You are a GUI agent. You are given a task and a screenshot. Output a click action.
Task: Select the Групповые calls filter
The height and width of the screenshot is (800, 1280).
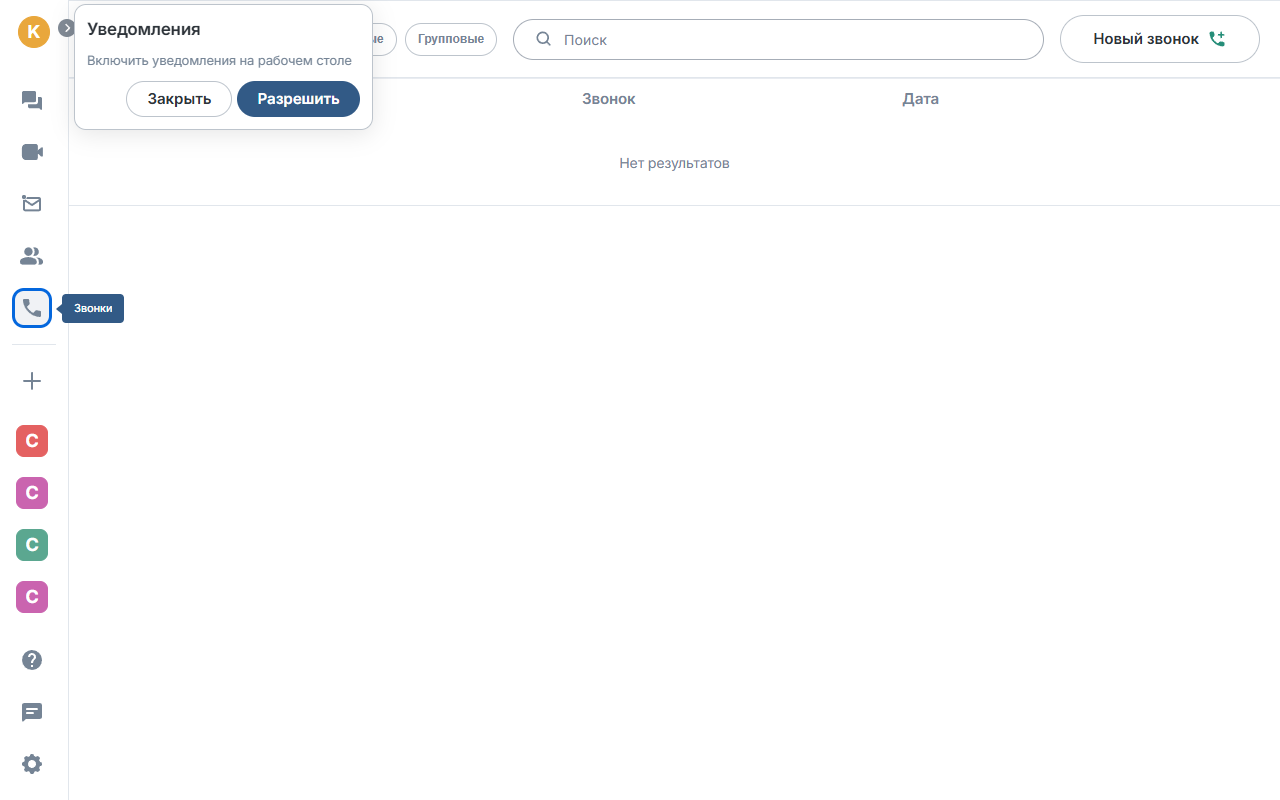click(451, 39)
